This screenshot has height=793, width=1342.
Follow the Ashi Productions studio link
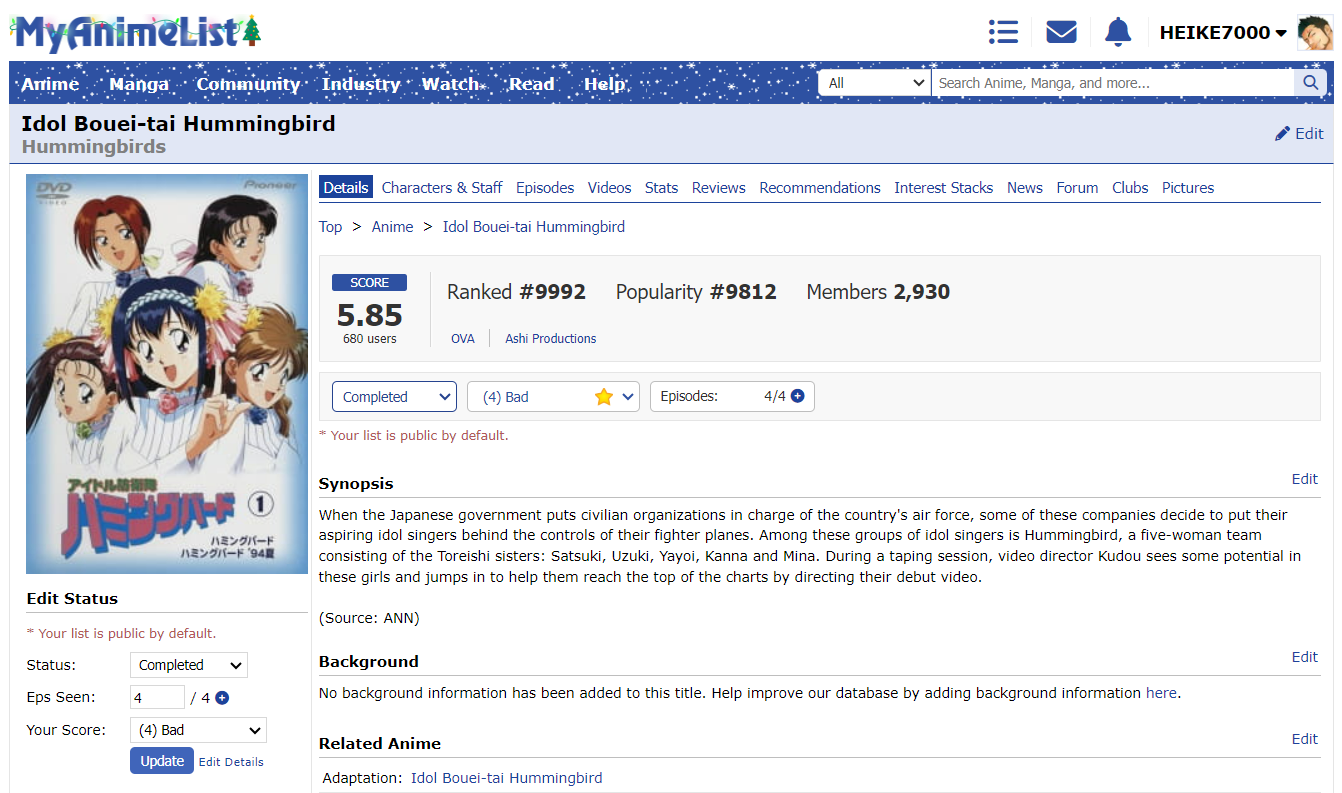550,339
